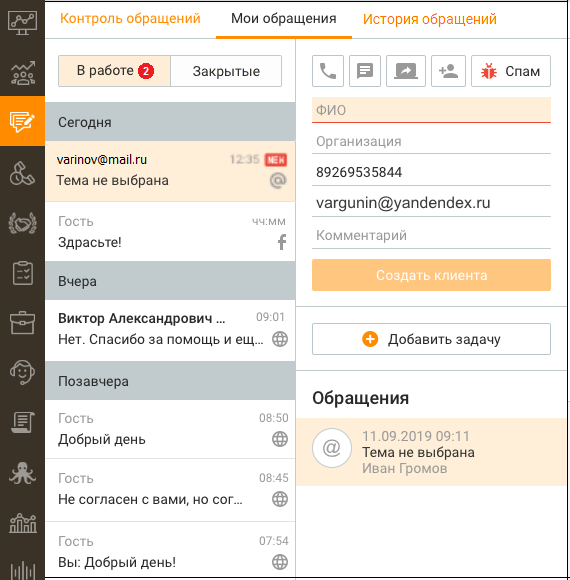Open the clipboard checklist sidebar icon
This screenshot has height=580, width=570.
[22, 273]
